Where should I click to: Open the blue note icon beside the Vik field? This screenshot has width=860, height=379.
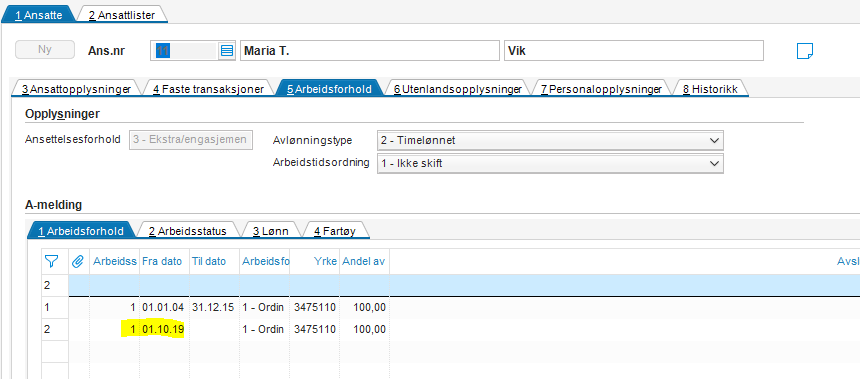[x=805, y=50]
